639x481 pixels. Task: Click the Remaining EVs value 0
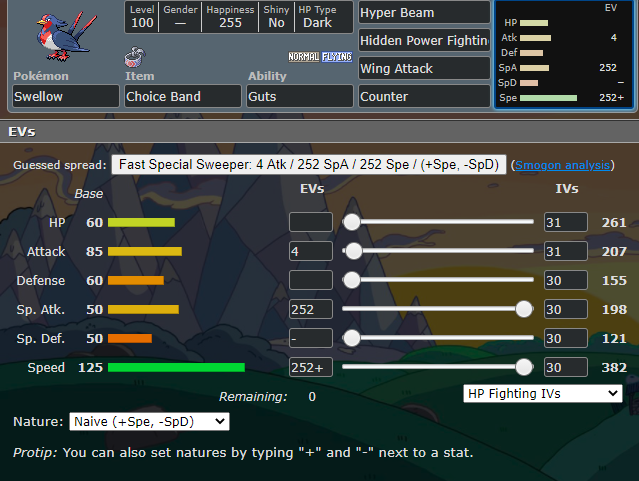point(312,397)
